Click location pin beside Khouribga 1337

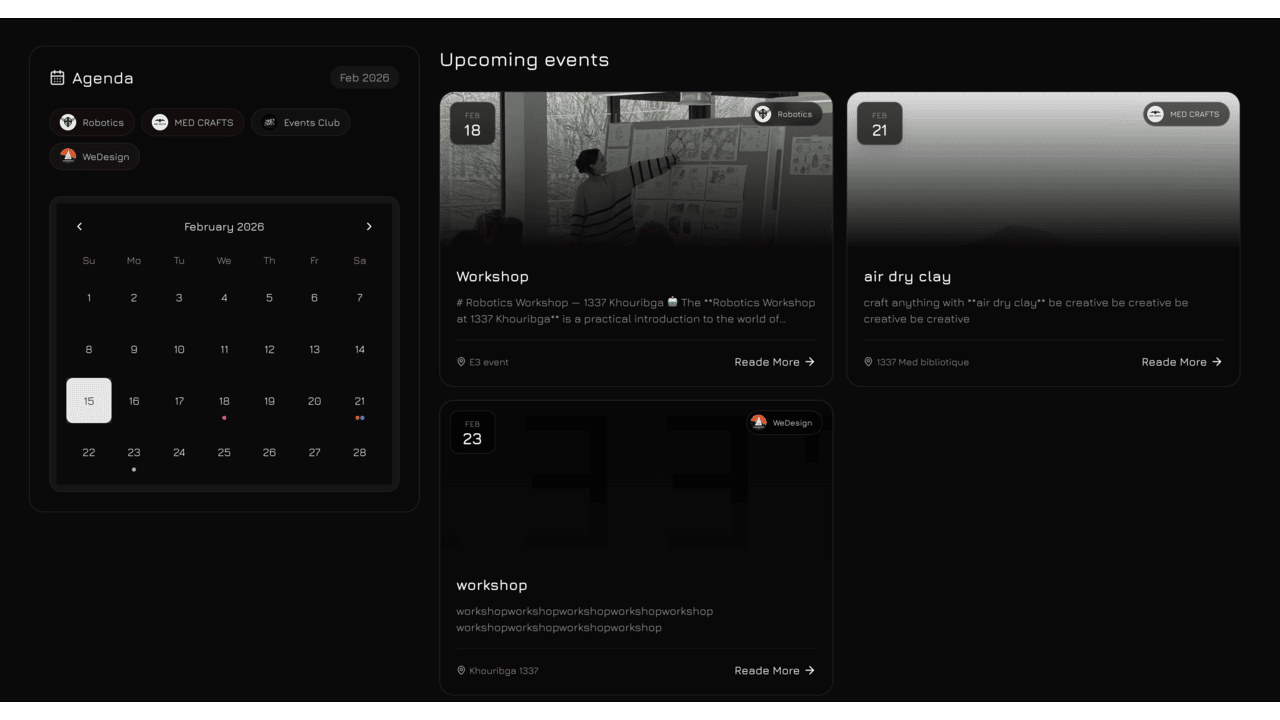tap(461, 671)
